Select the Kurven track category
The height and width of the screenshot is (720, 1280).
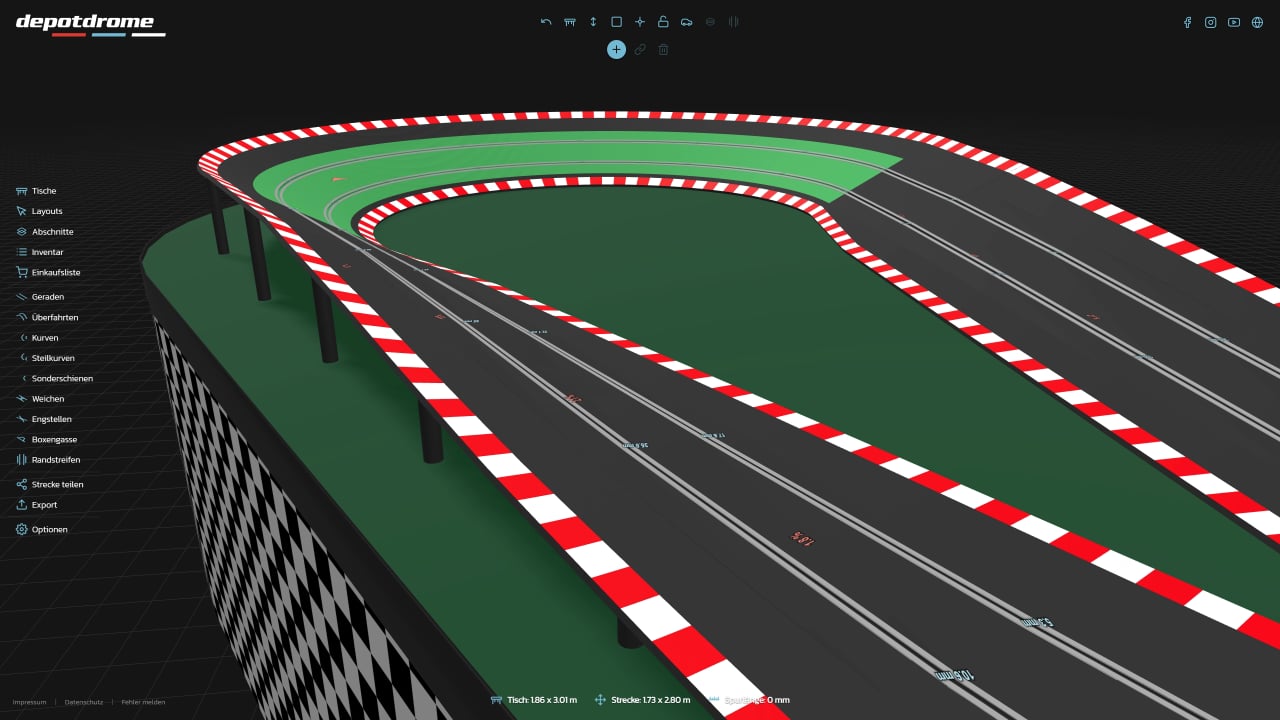click(x=39, y=338)
